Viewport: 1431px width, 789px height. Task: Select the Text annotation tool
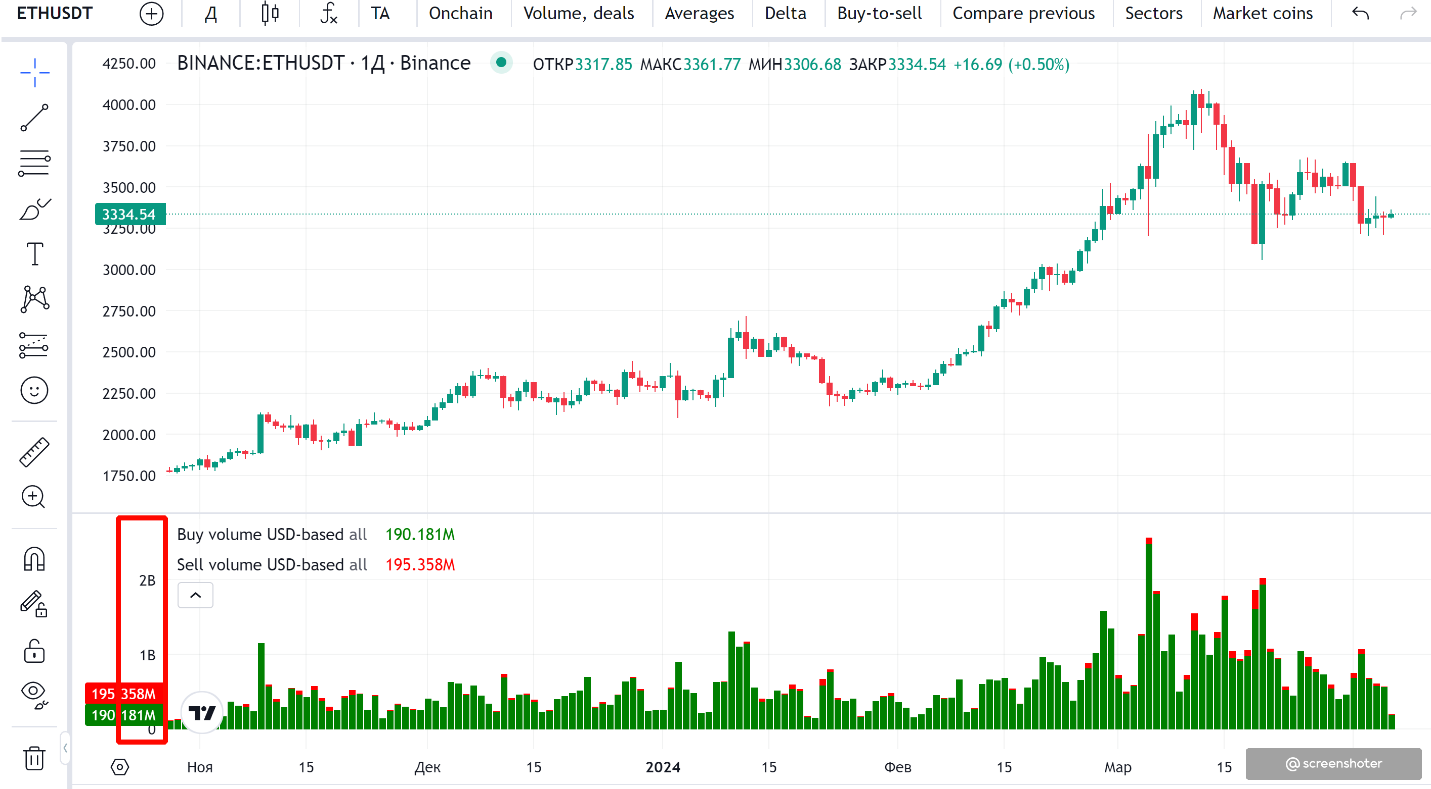[x=35, y=254]
